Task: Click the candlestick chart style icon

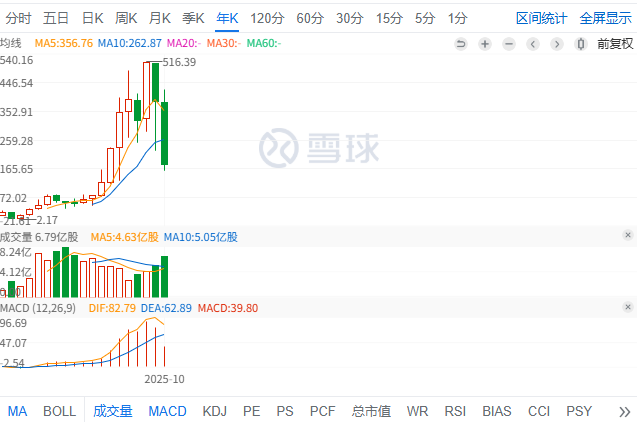Action: pyautogui.click(x=583, y=43)
